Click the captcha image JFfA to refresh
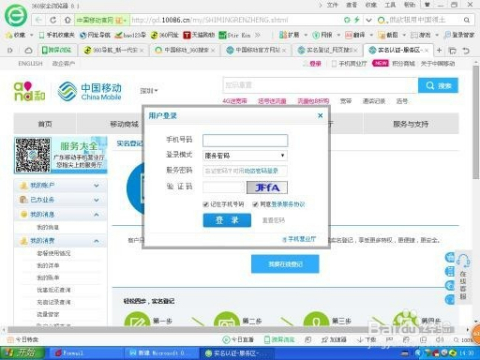This screenshot has height=360, width=480. [267, 187]
